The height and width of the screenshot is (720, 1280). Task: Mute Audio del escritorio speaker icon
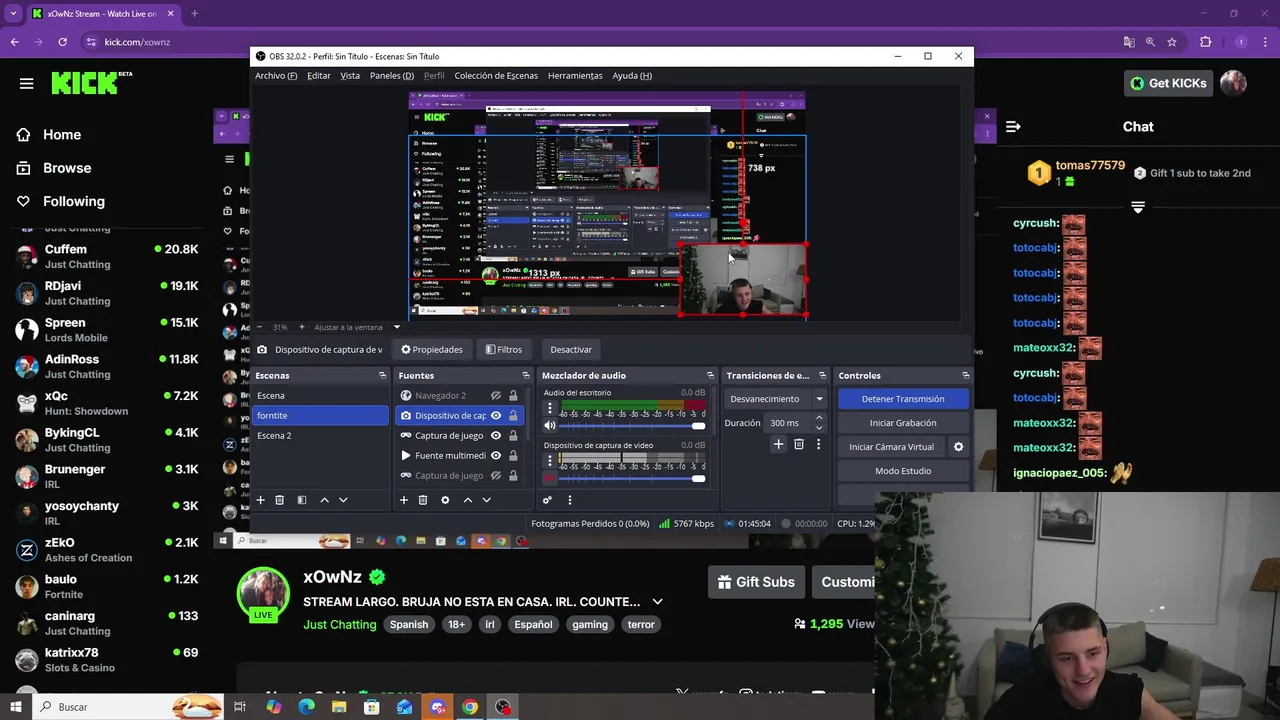[x=549, y=425]
